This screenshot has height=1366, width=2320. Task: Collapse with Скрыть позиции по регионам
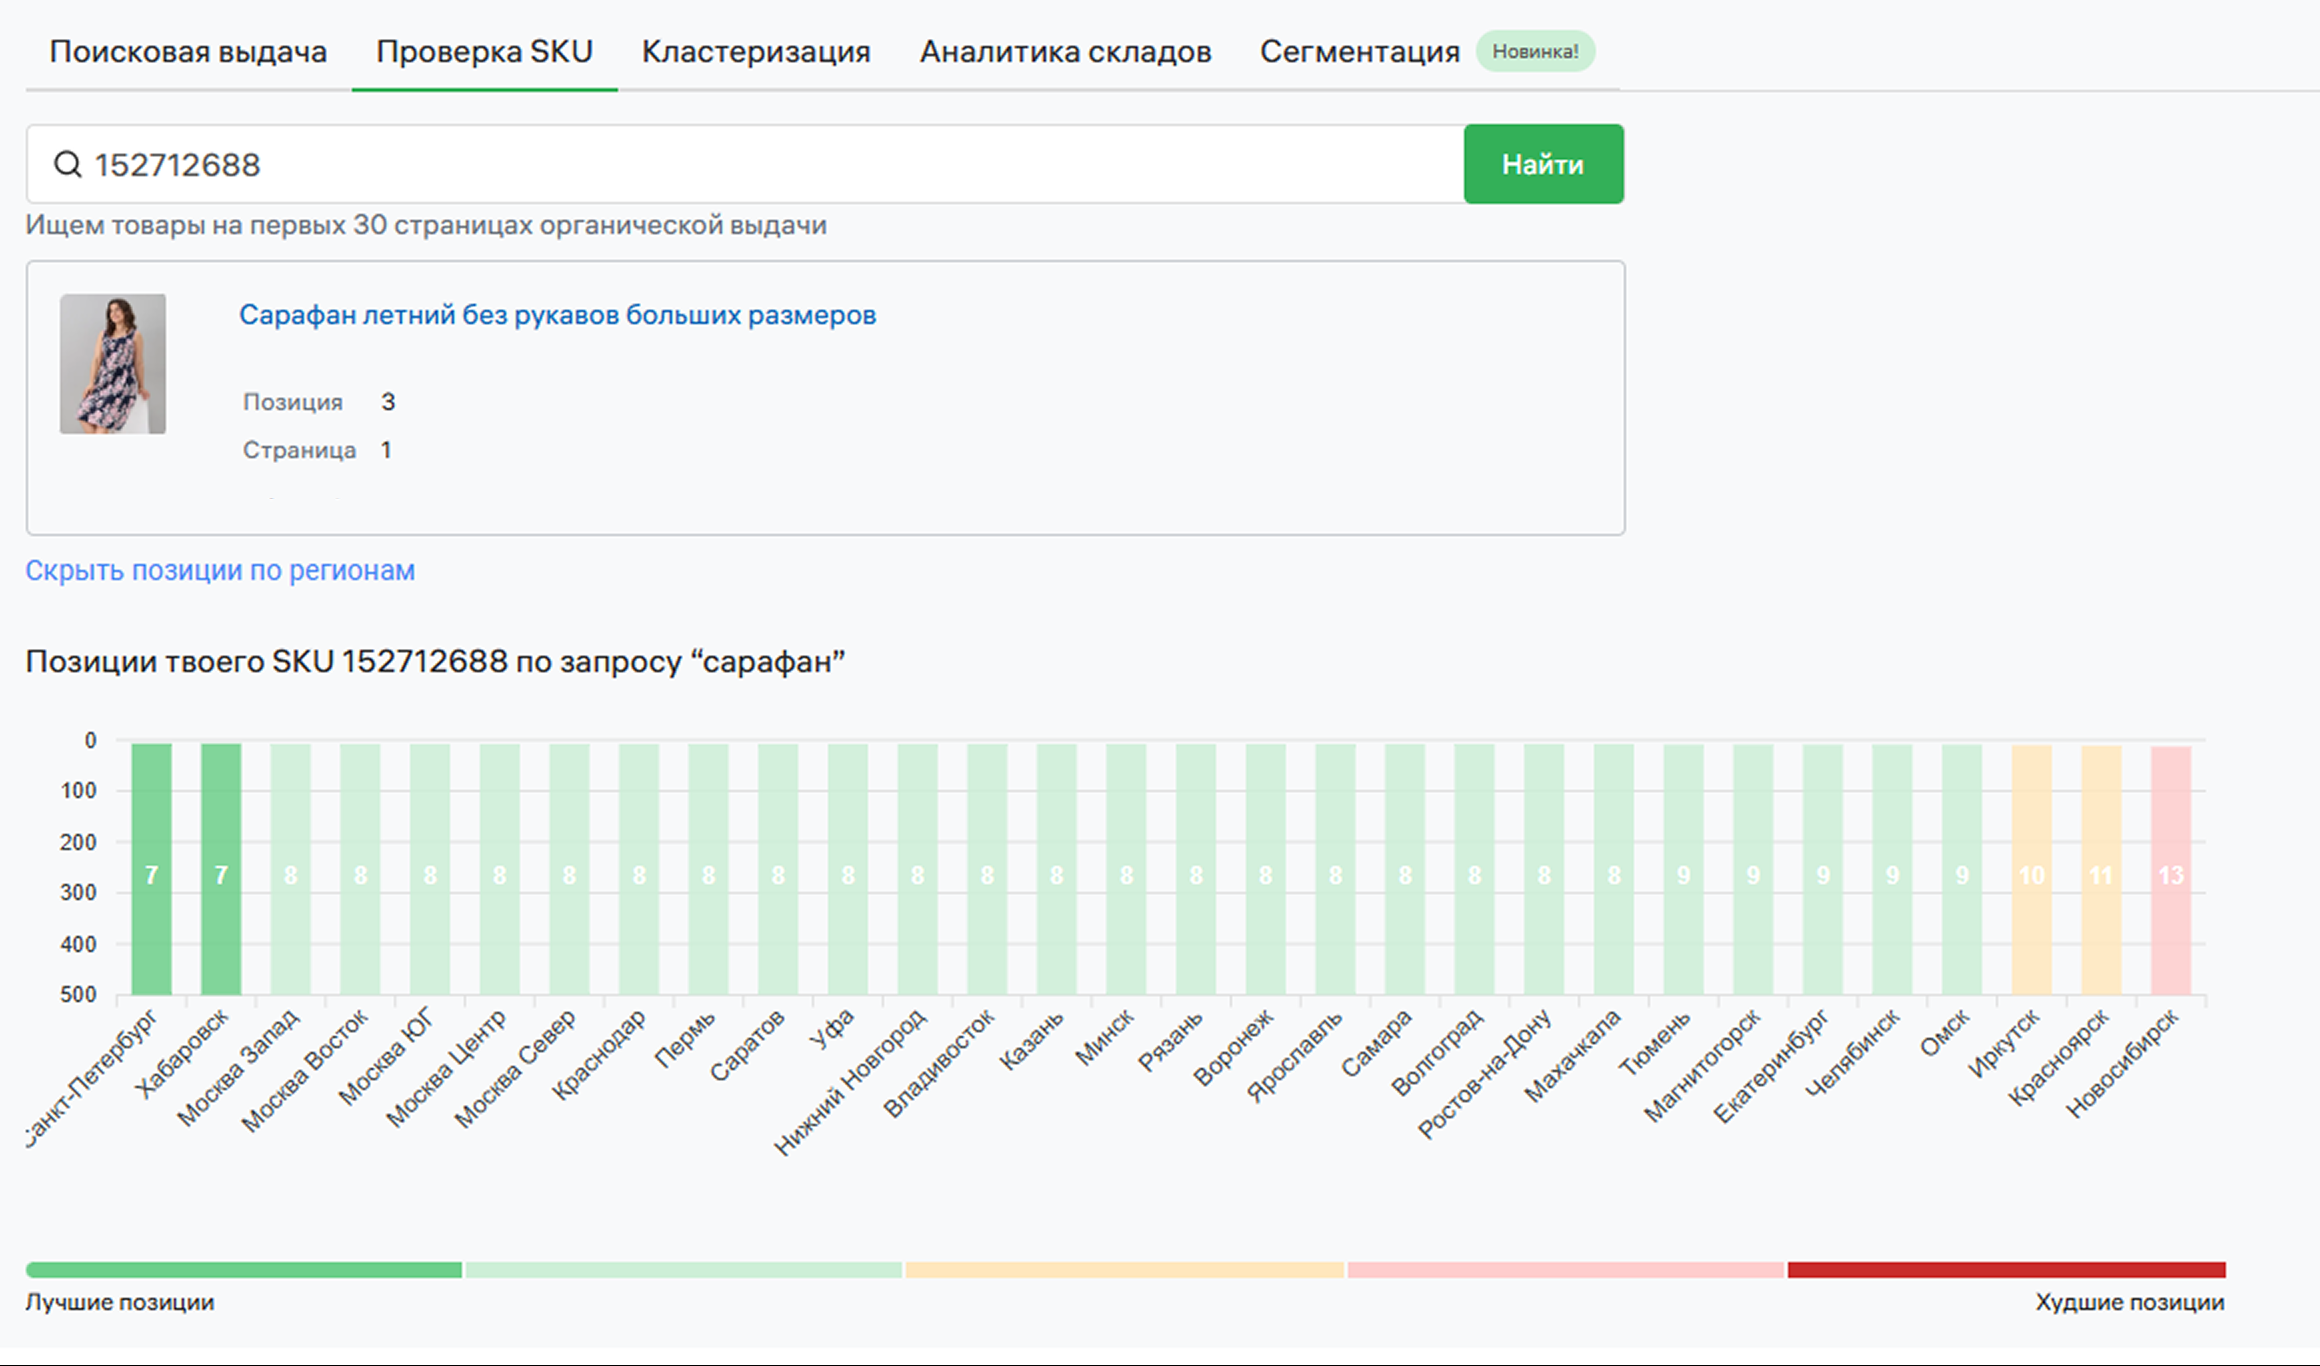point(220,570)
